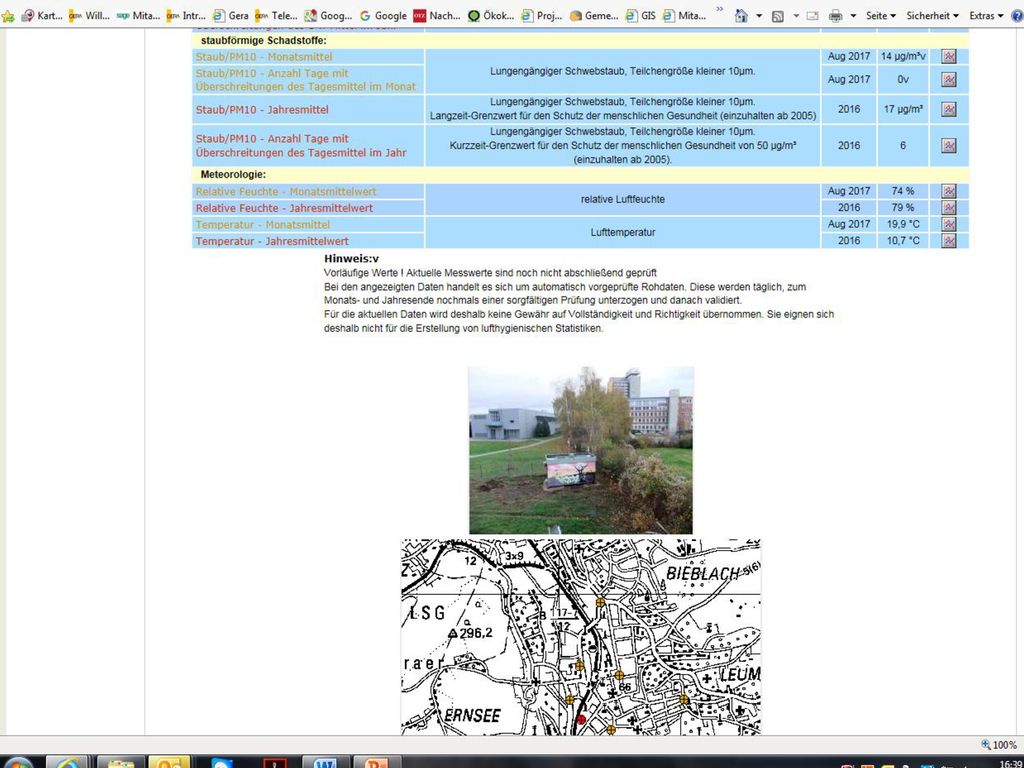Click 'Staub/PM10 - Anzahl Tage' Überschreitungen im Monat link
This screenshot has width=1024, height=768.
tap(306, 80)
